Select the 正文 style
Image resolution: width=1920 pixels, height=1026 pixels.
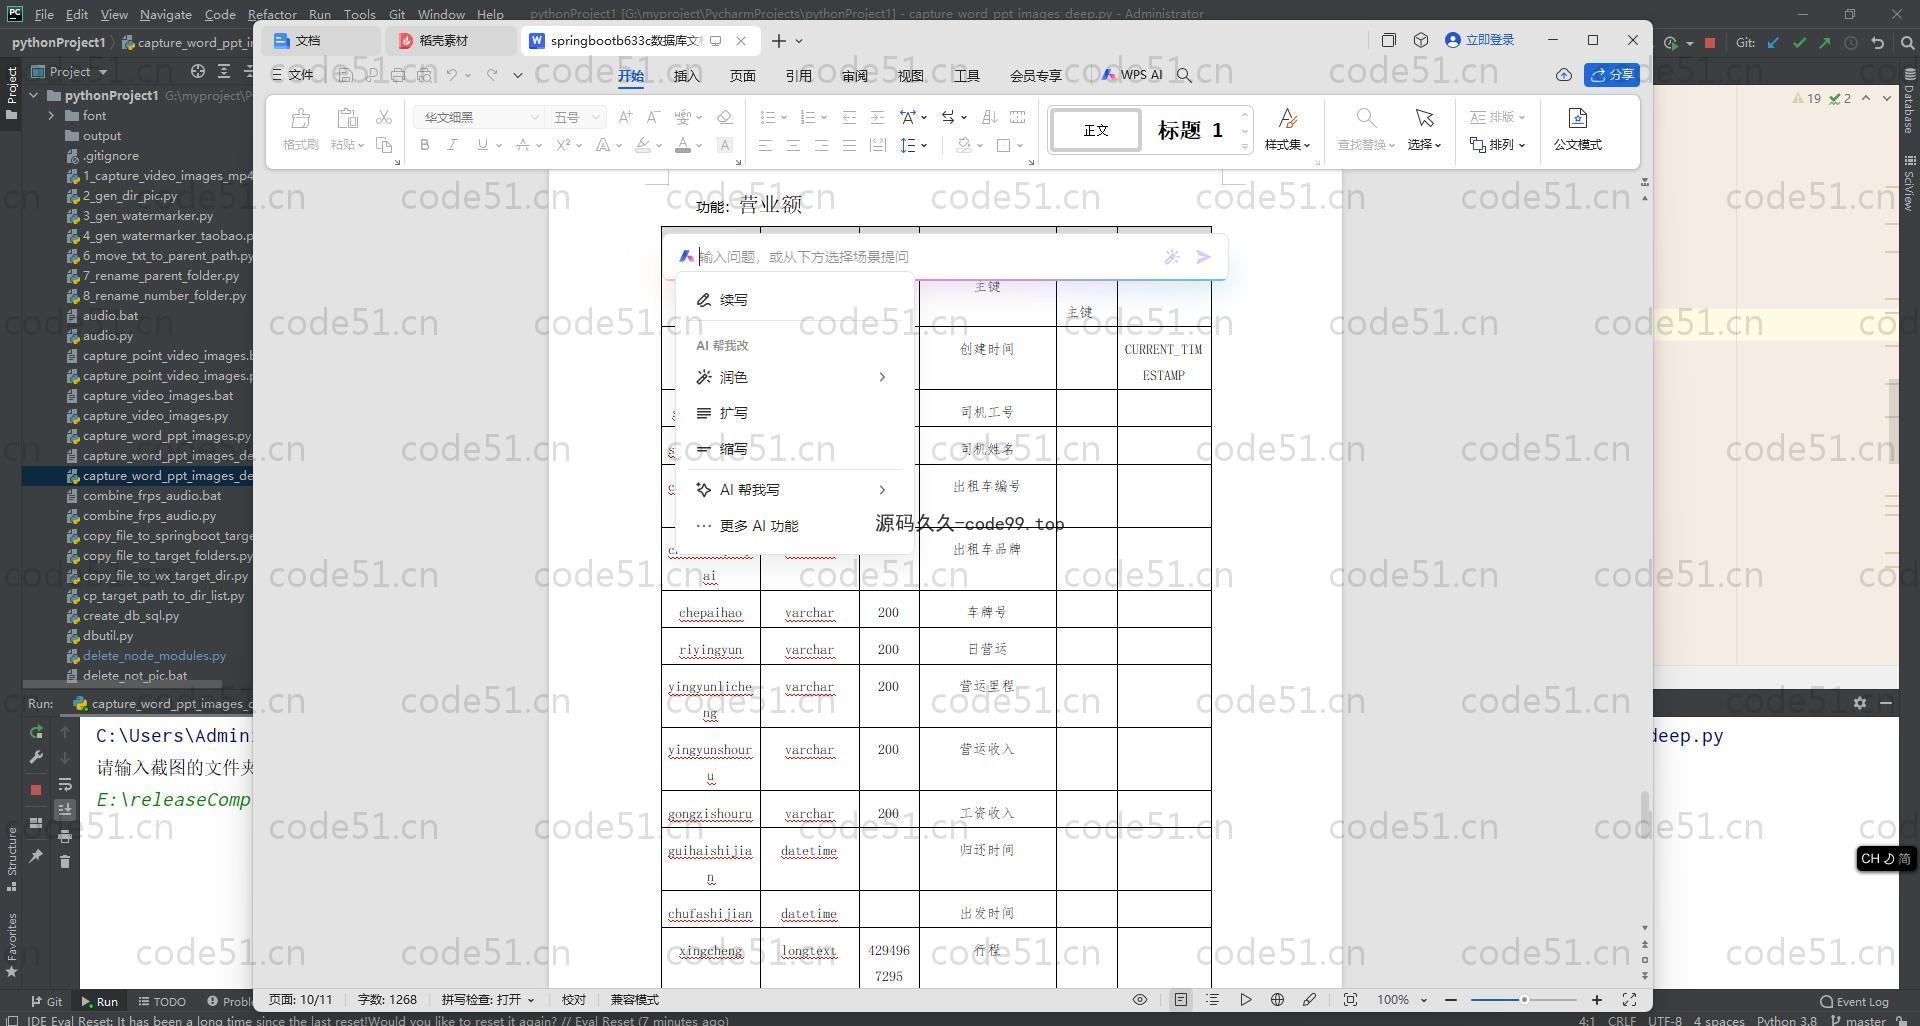[1096, 130]
